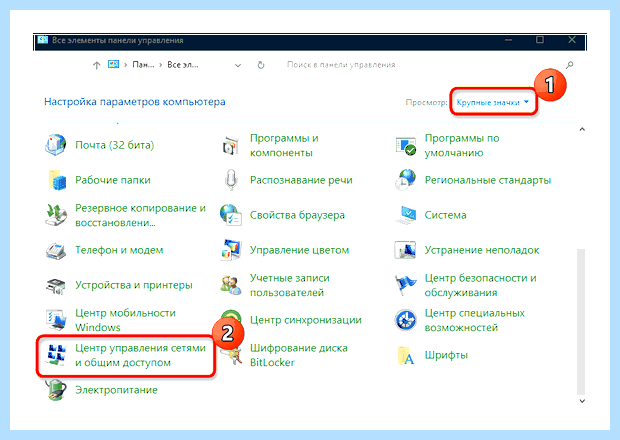Go up one level with up arrow
Image resolution: width=620 pixels, height=440 pixels.
(96, 65)
